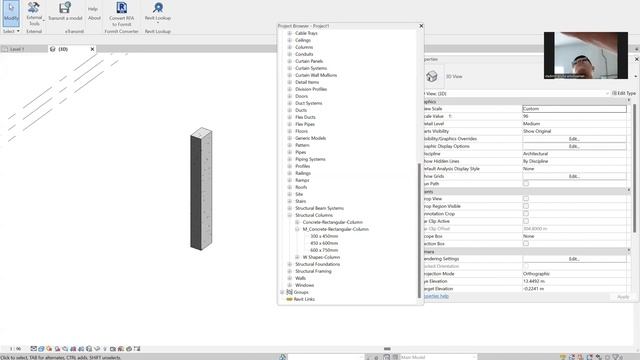The height and width of the screenshot is (360, 640).
Task: Click the Revit Links icon in browser
Action: point(289,299)
